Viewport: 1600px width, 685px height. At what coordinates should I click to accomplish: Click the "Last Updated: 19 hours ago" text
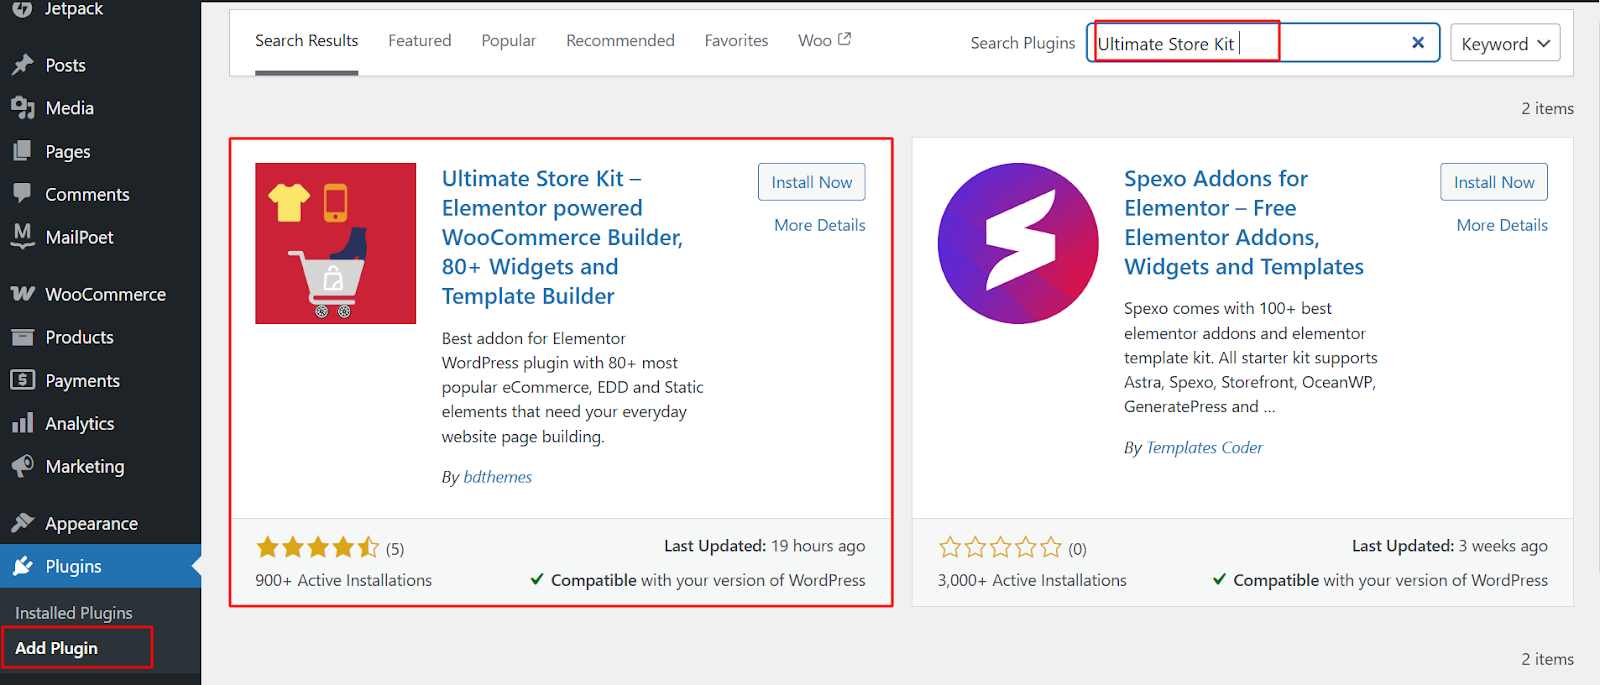click(765, 546)
